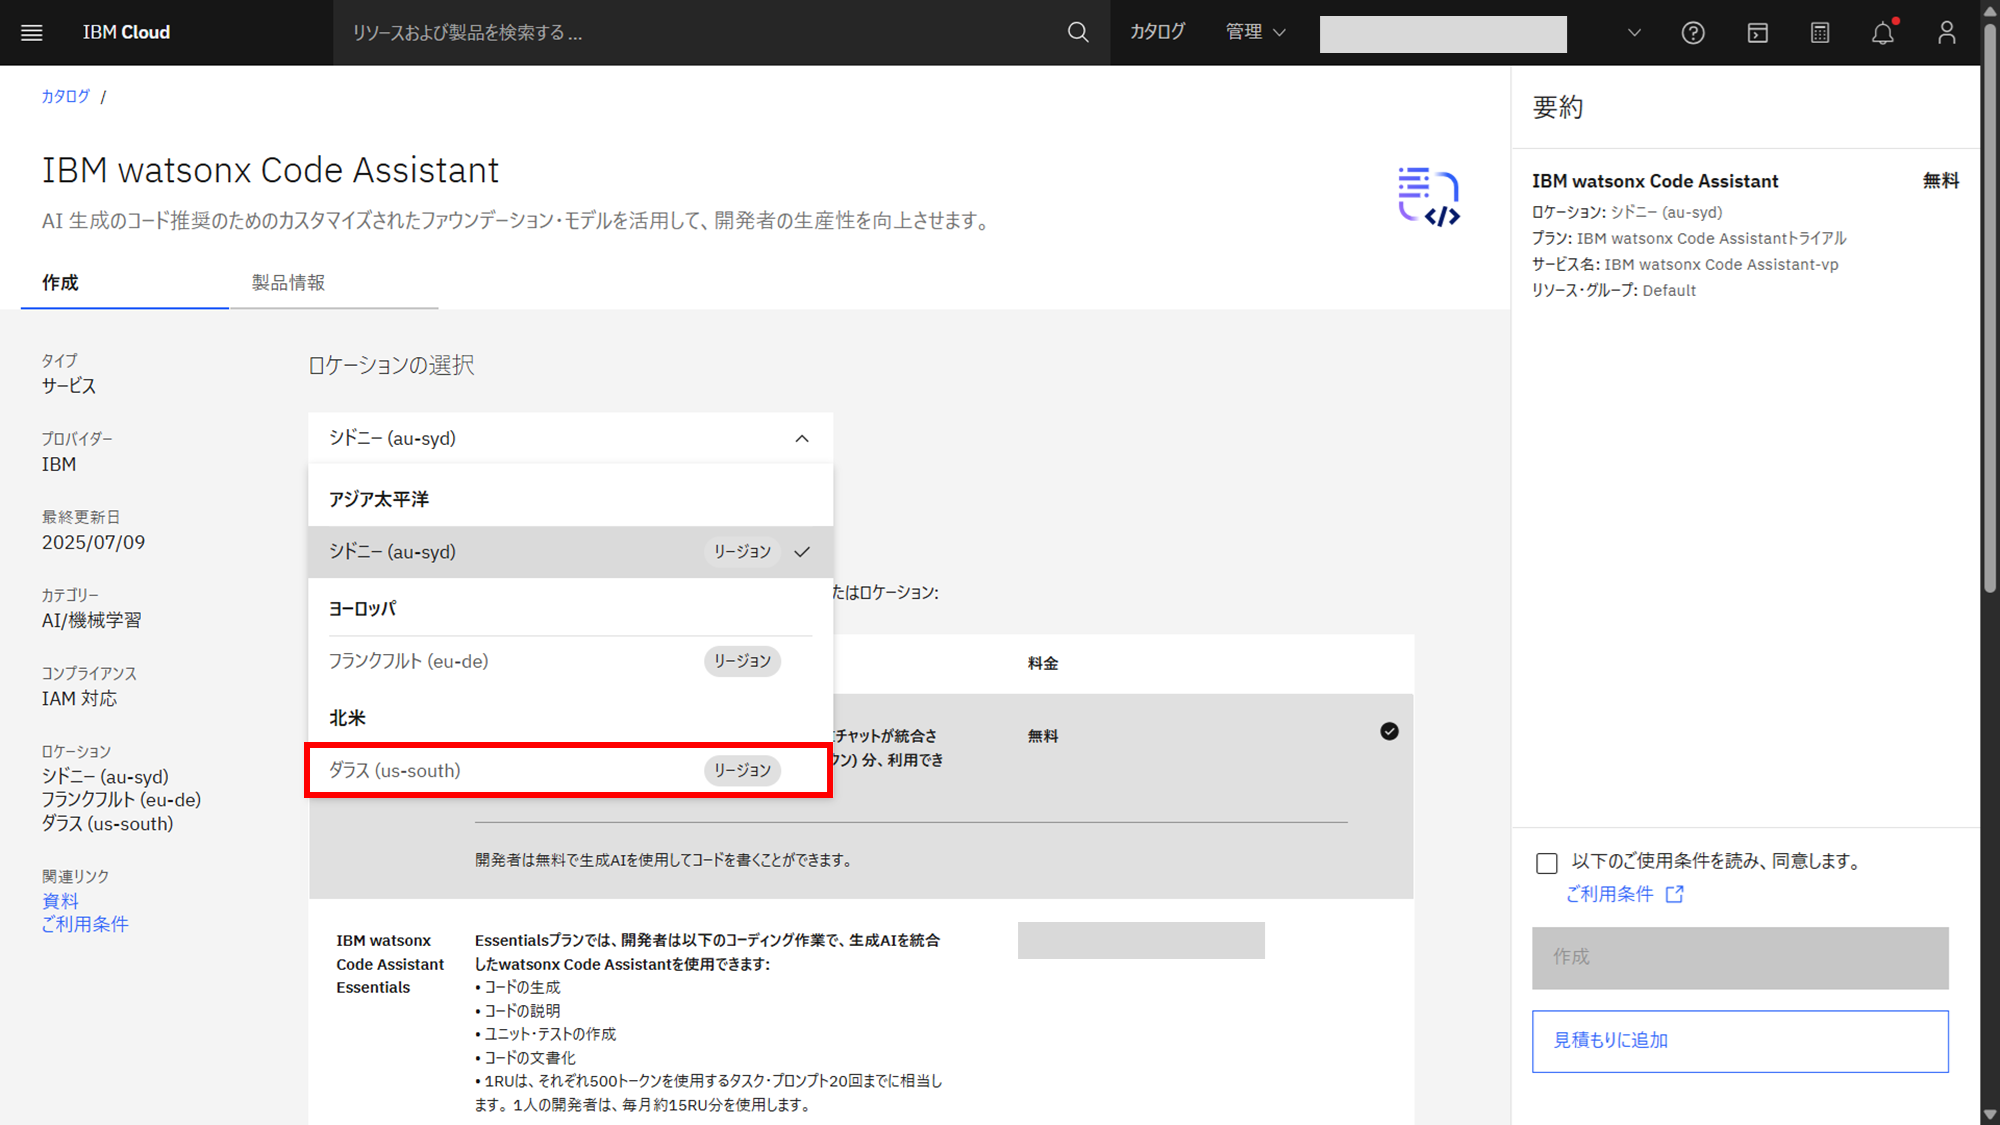Image resolution: width=2000 pixels, height=1125 pixels.
Task: Open the hamburger navigation menu
Action: pyautogui.click(x=32, y=33)
